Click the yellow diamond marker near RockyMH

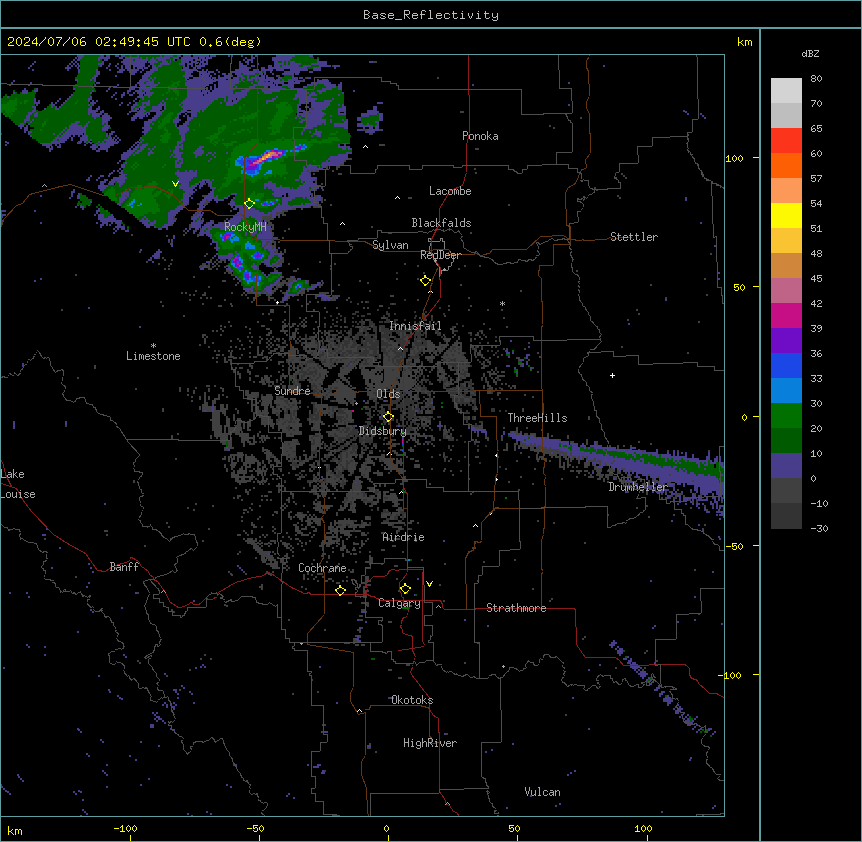pos(250,204)
